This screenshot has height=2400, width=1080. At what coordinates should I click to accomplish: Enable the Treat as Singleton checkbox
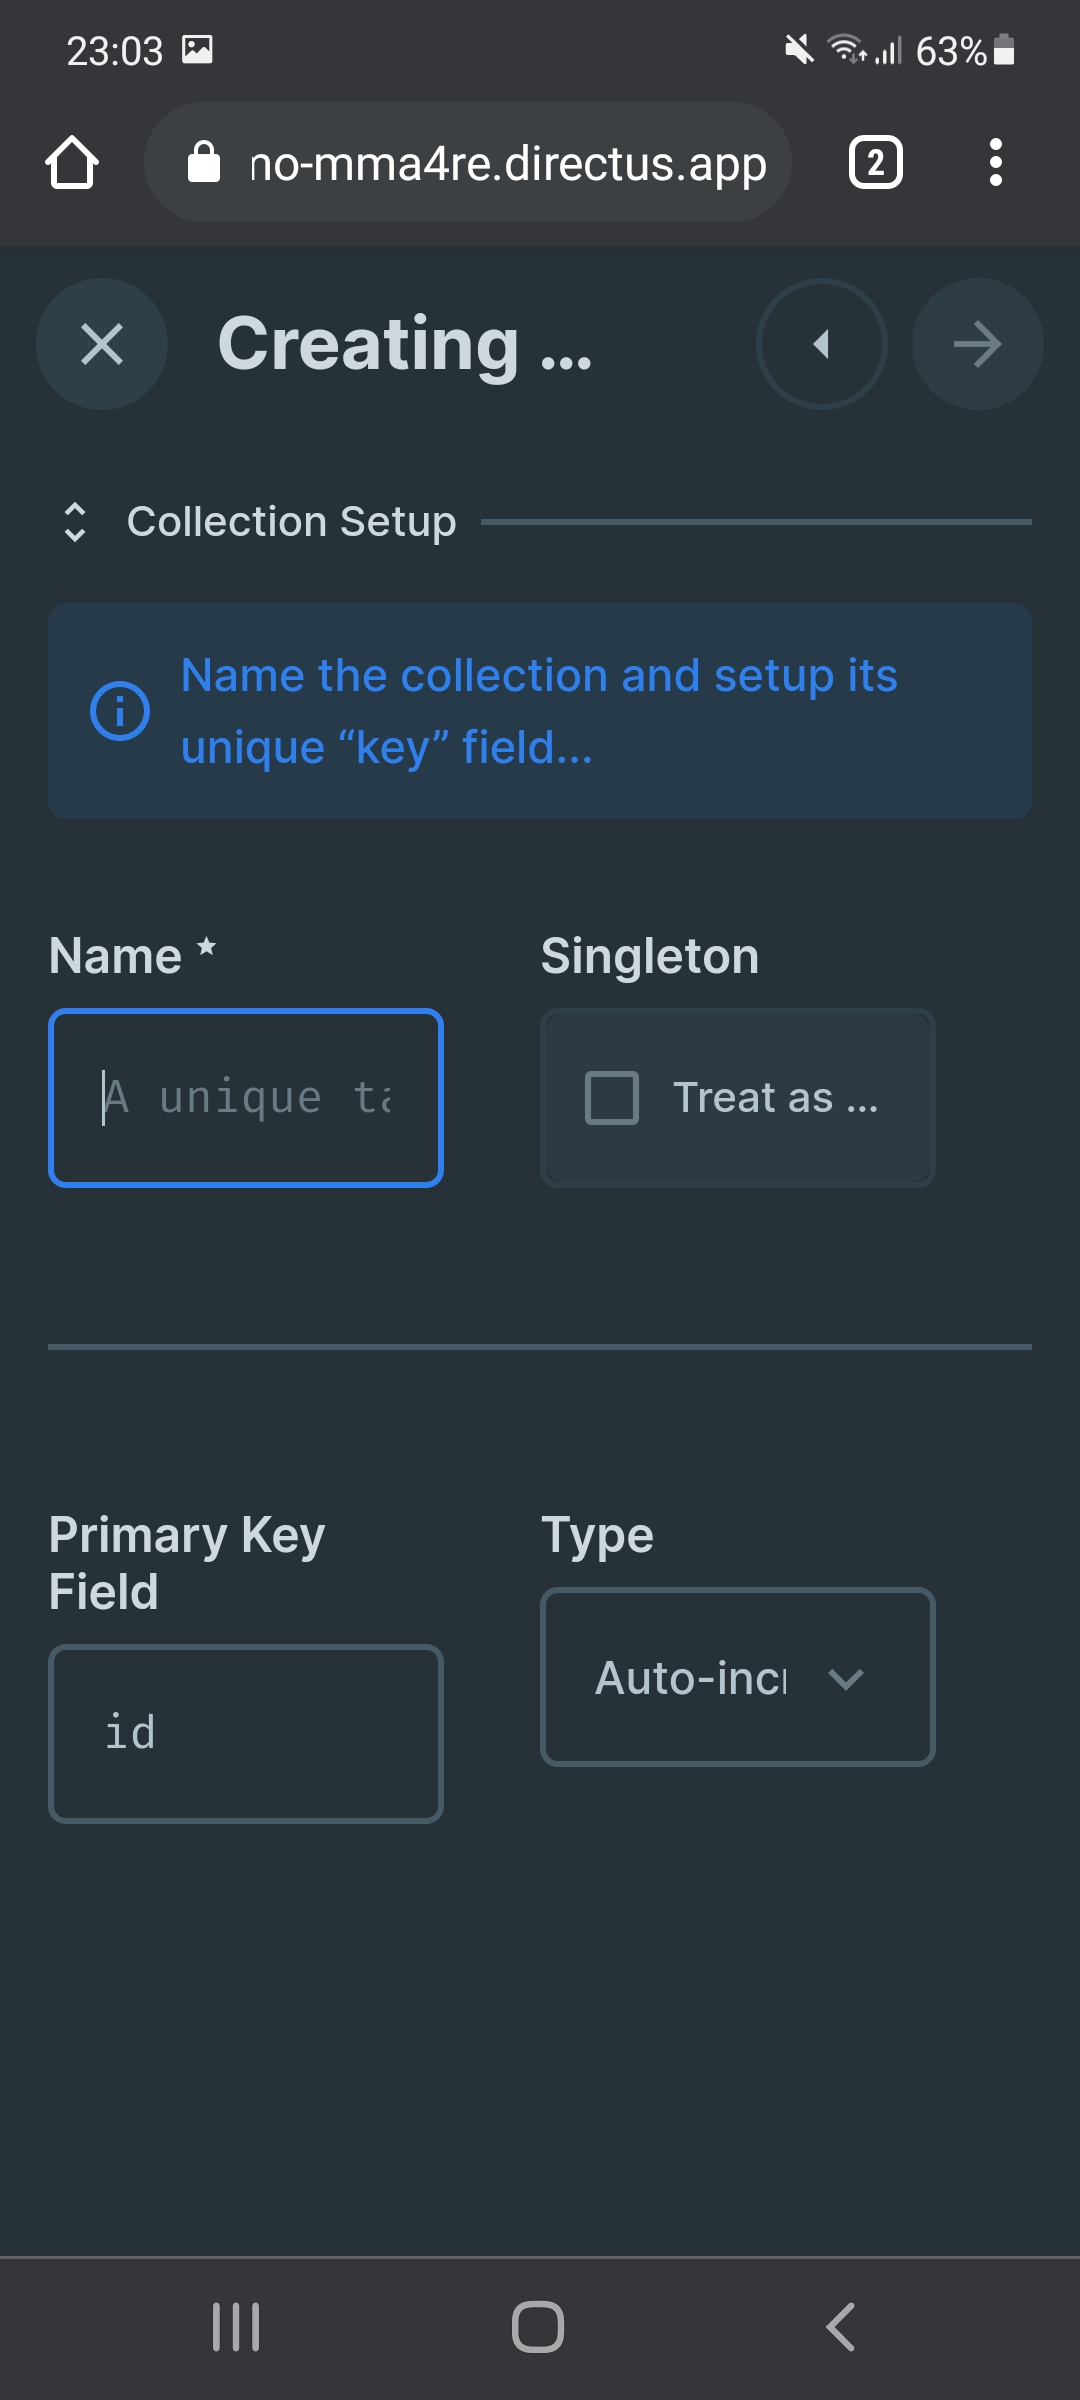[x=611, y=1097]
